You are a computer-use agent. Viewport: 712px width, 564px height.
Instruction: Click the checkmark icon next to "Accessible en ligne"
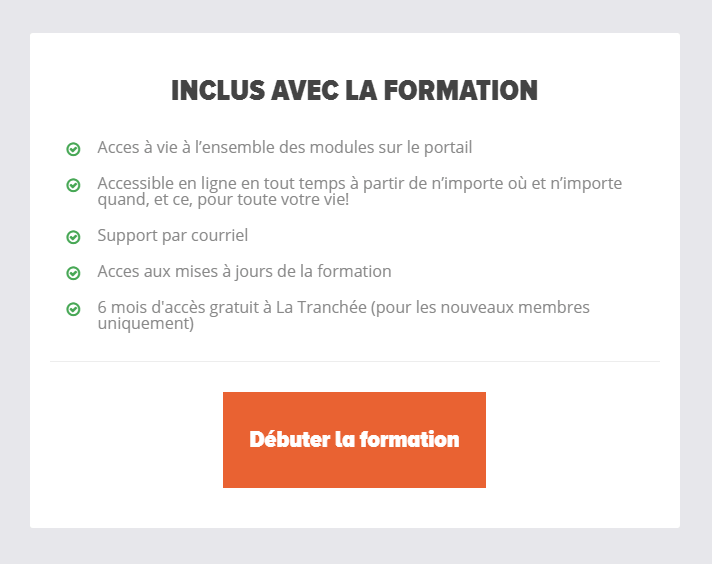pyautogui.click(x=73, y=185)
